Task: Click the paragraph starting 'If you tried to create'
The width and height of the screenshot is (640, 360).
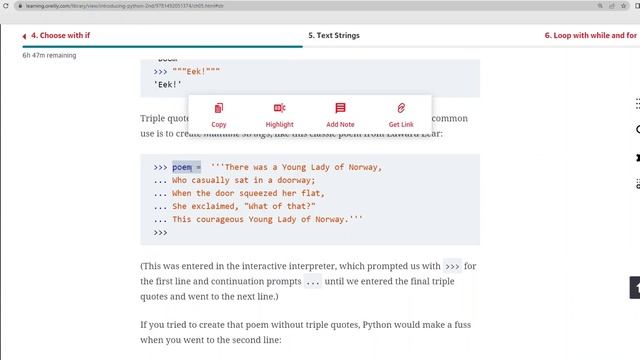Action: [x=306, y=332]
